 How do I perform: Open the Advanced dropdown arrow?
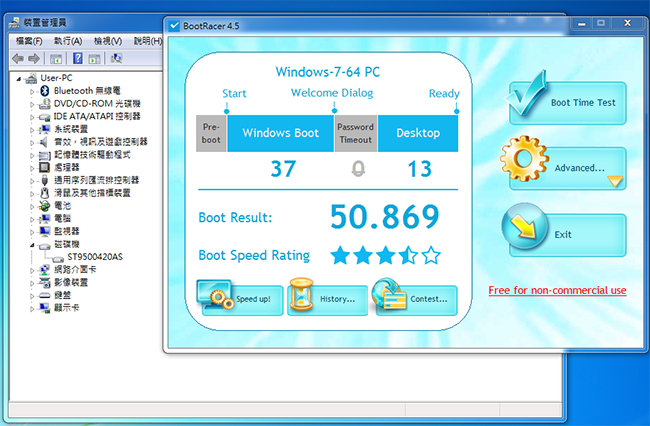pyautogui.click(x=613, y=181)
